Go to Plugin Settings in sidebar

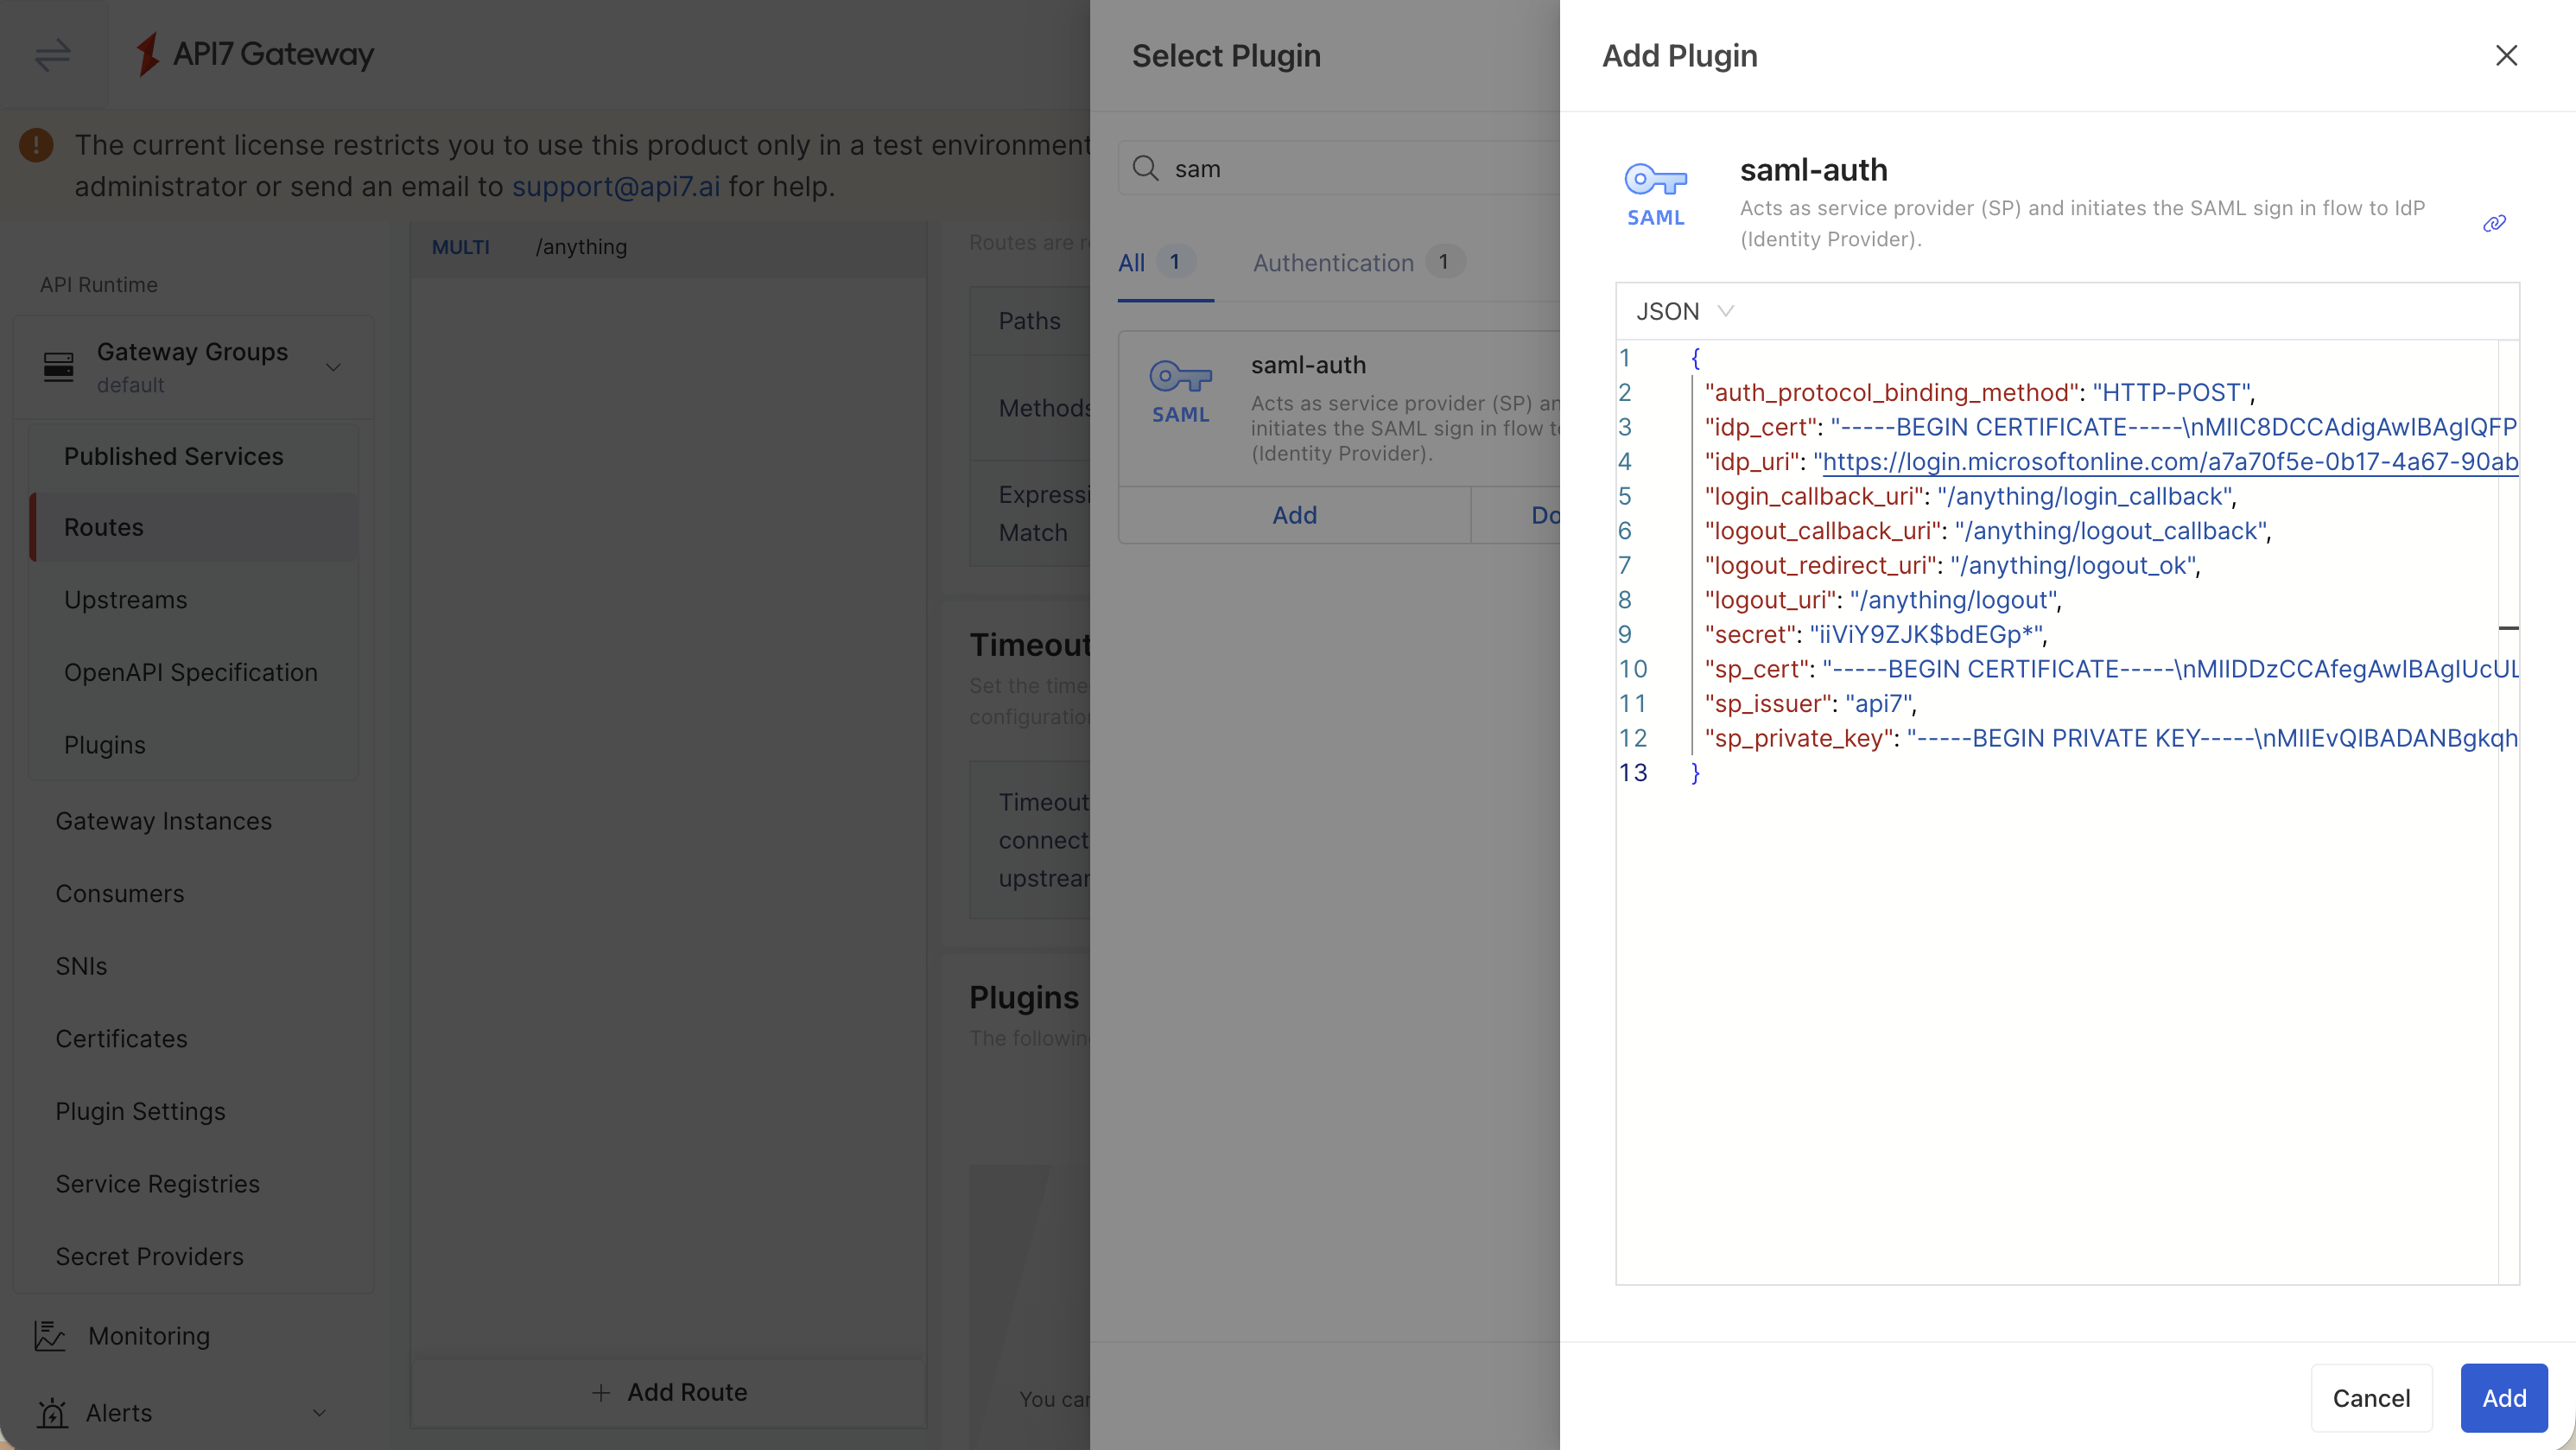coord(140,1111)
